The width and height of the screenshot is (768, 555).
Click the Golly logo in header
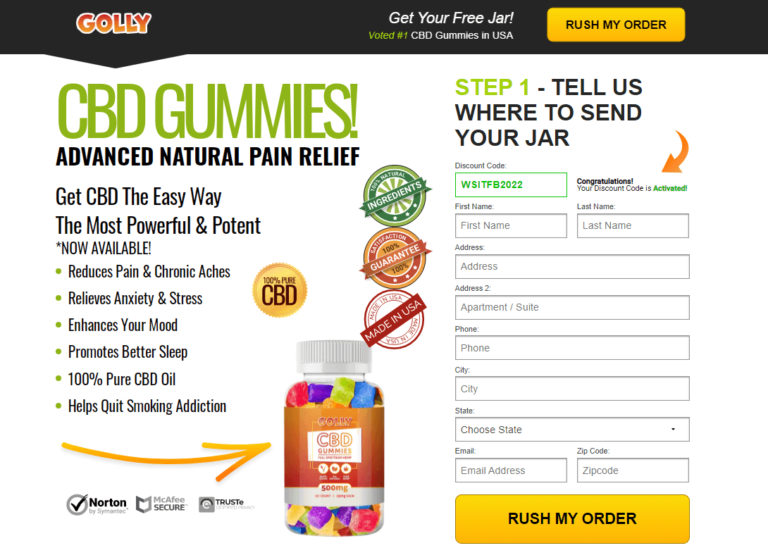click(x=114, y=23)
